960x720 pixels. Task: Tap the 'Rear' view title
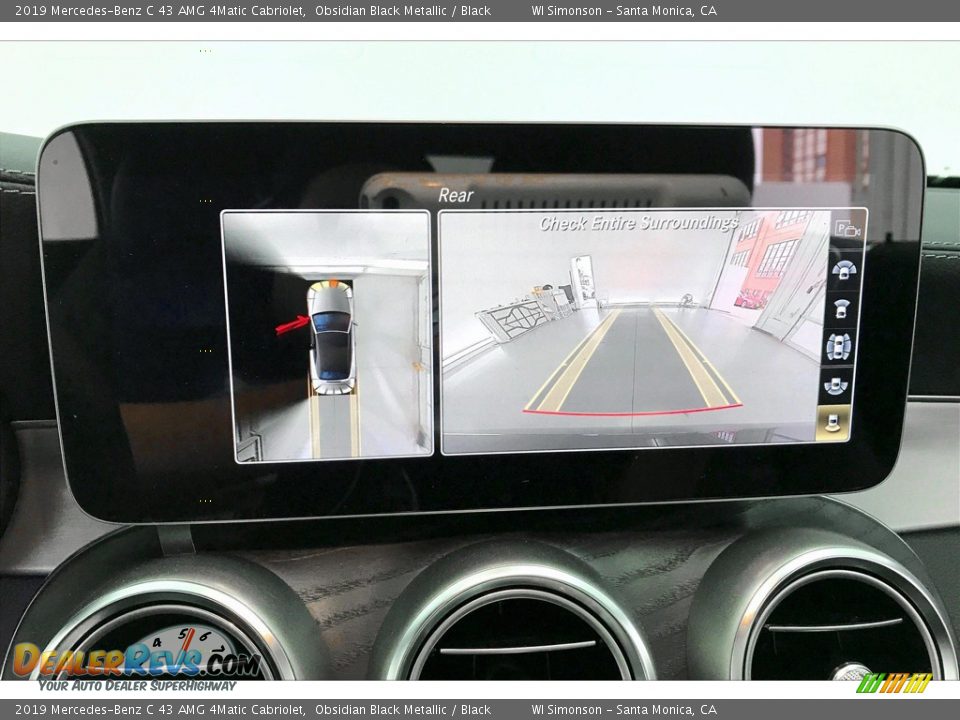pos(456,195)
